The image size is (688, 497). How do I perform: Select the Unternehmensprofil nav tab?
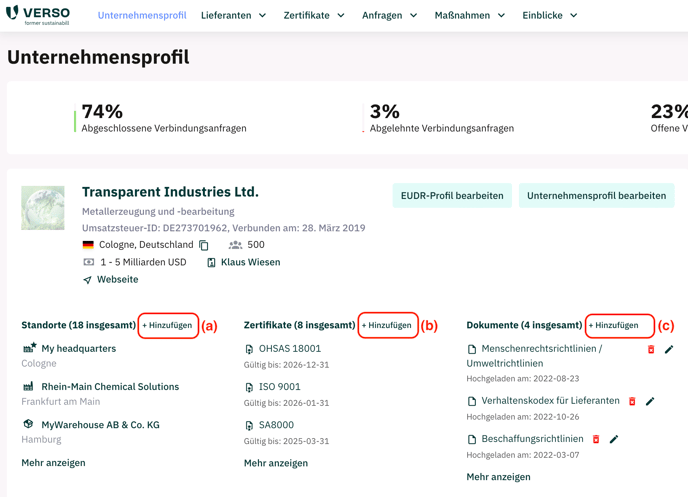(142, 15)
